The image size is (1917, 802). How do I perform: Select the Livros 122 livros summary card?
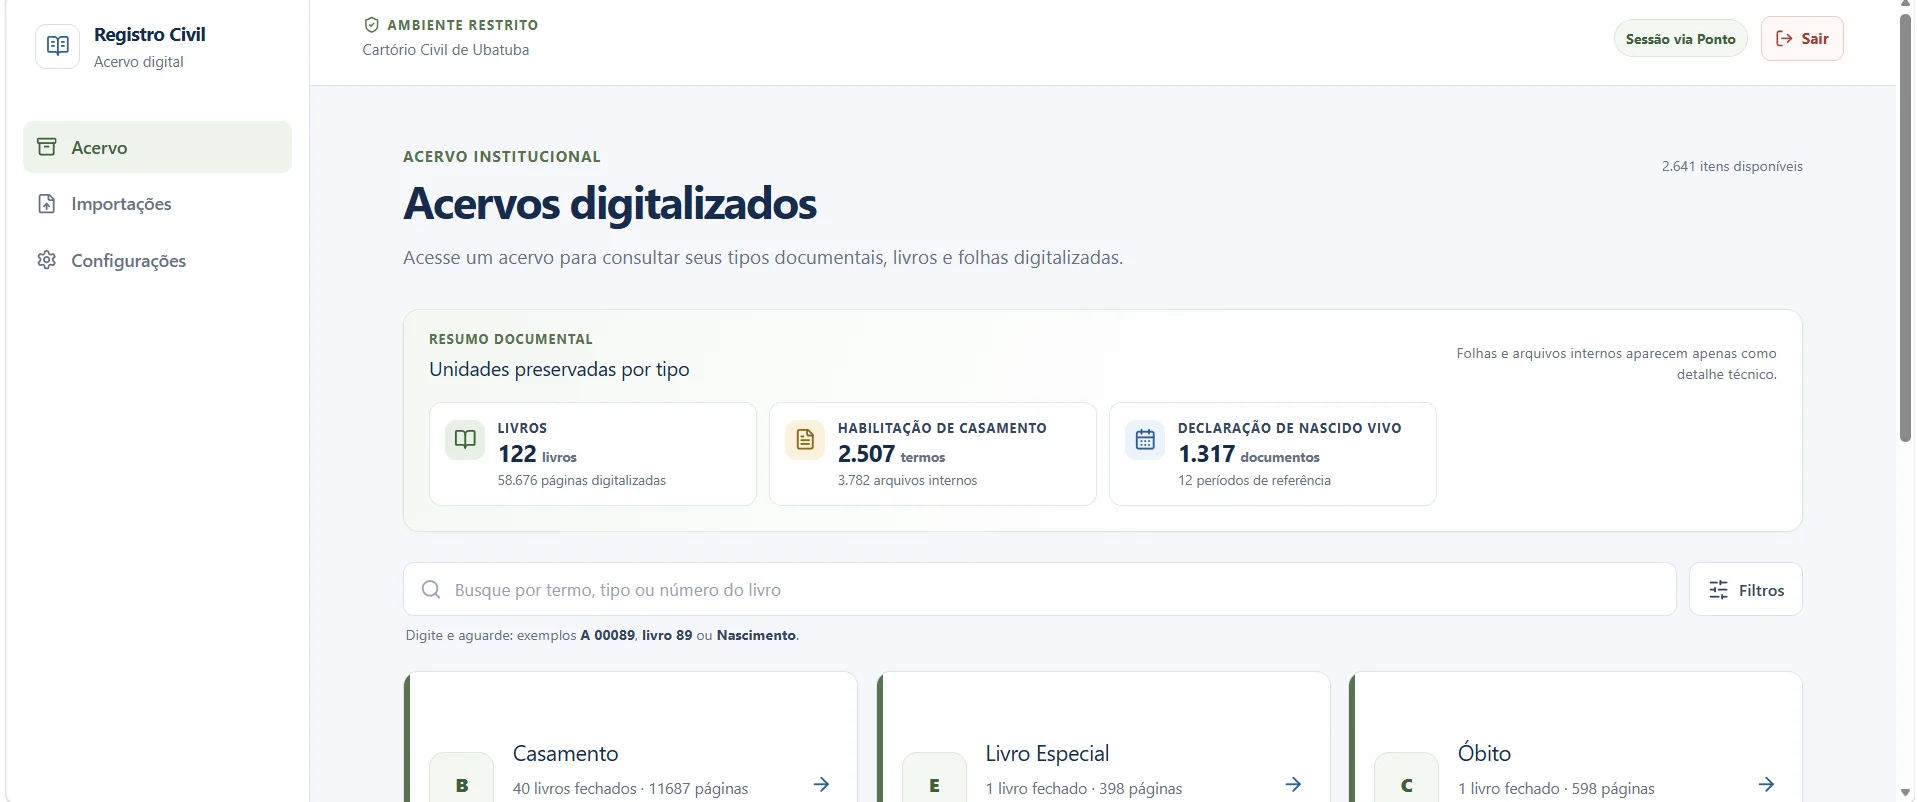(x=593, y=454)
